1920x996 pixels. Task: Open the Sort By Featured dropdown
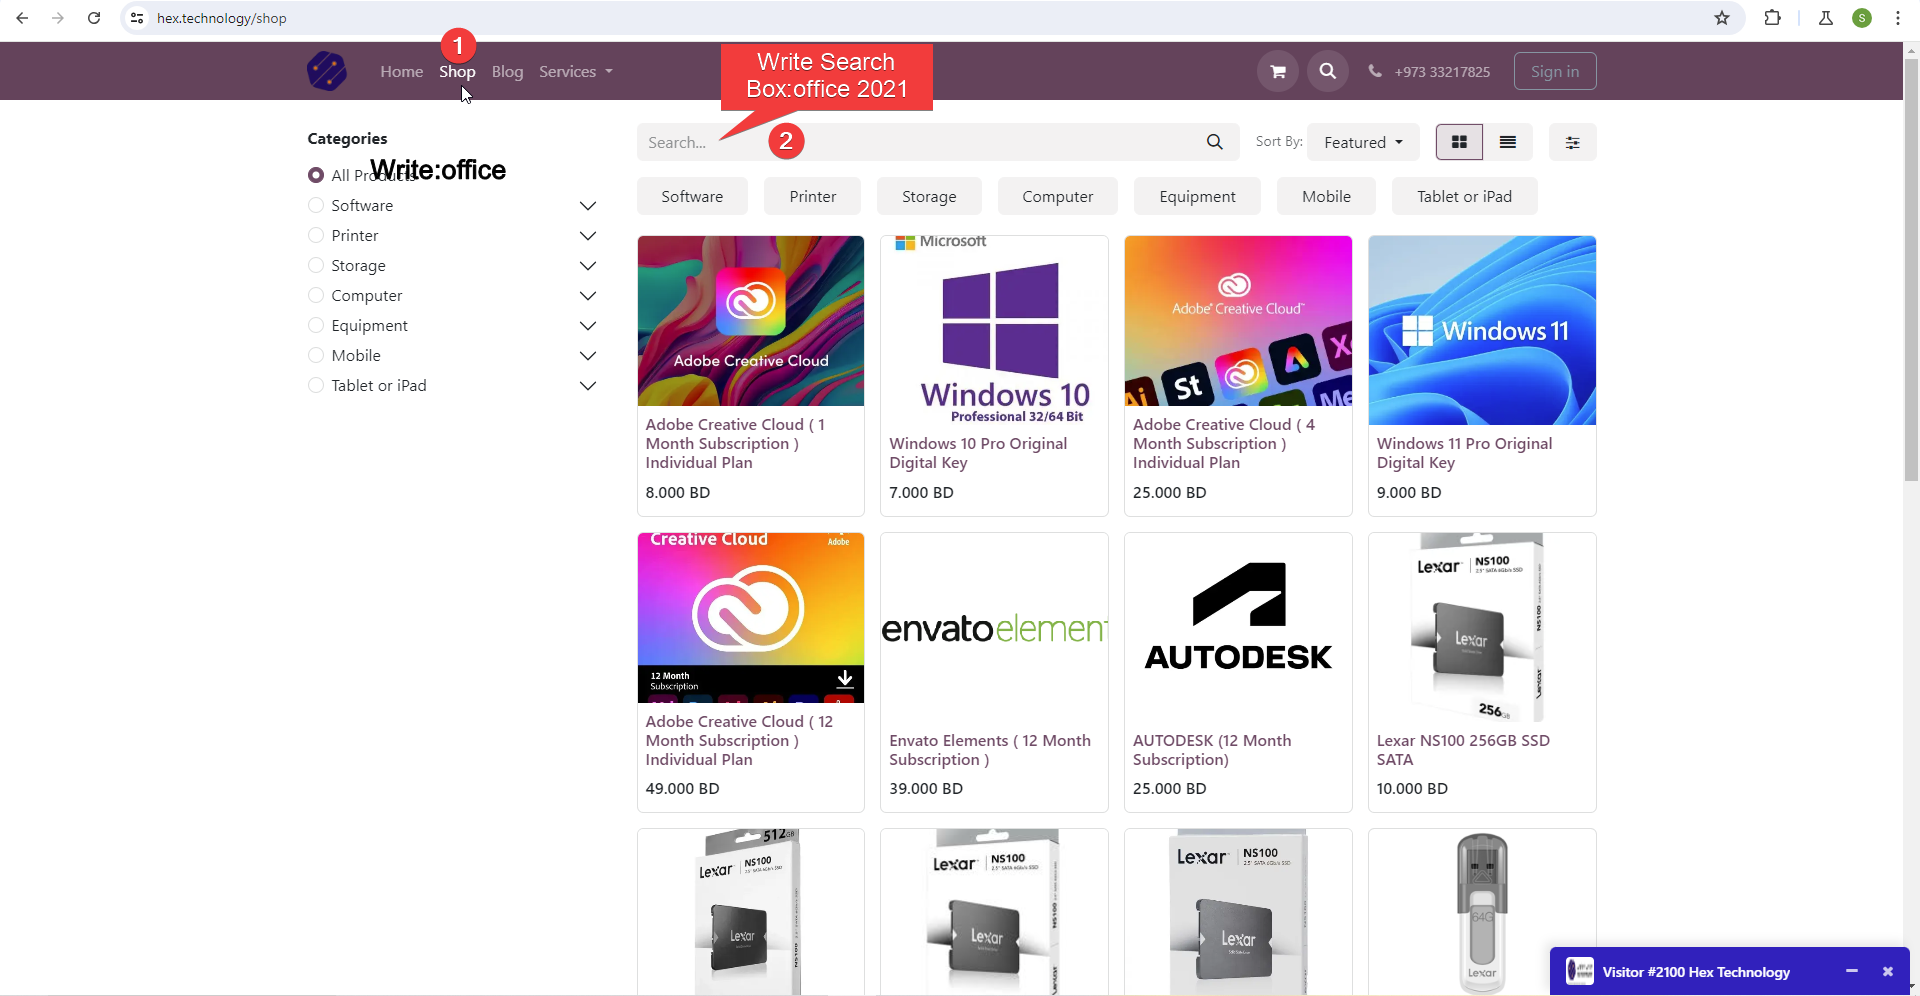[x=1363, y=142]
